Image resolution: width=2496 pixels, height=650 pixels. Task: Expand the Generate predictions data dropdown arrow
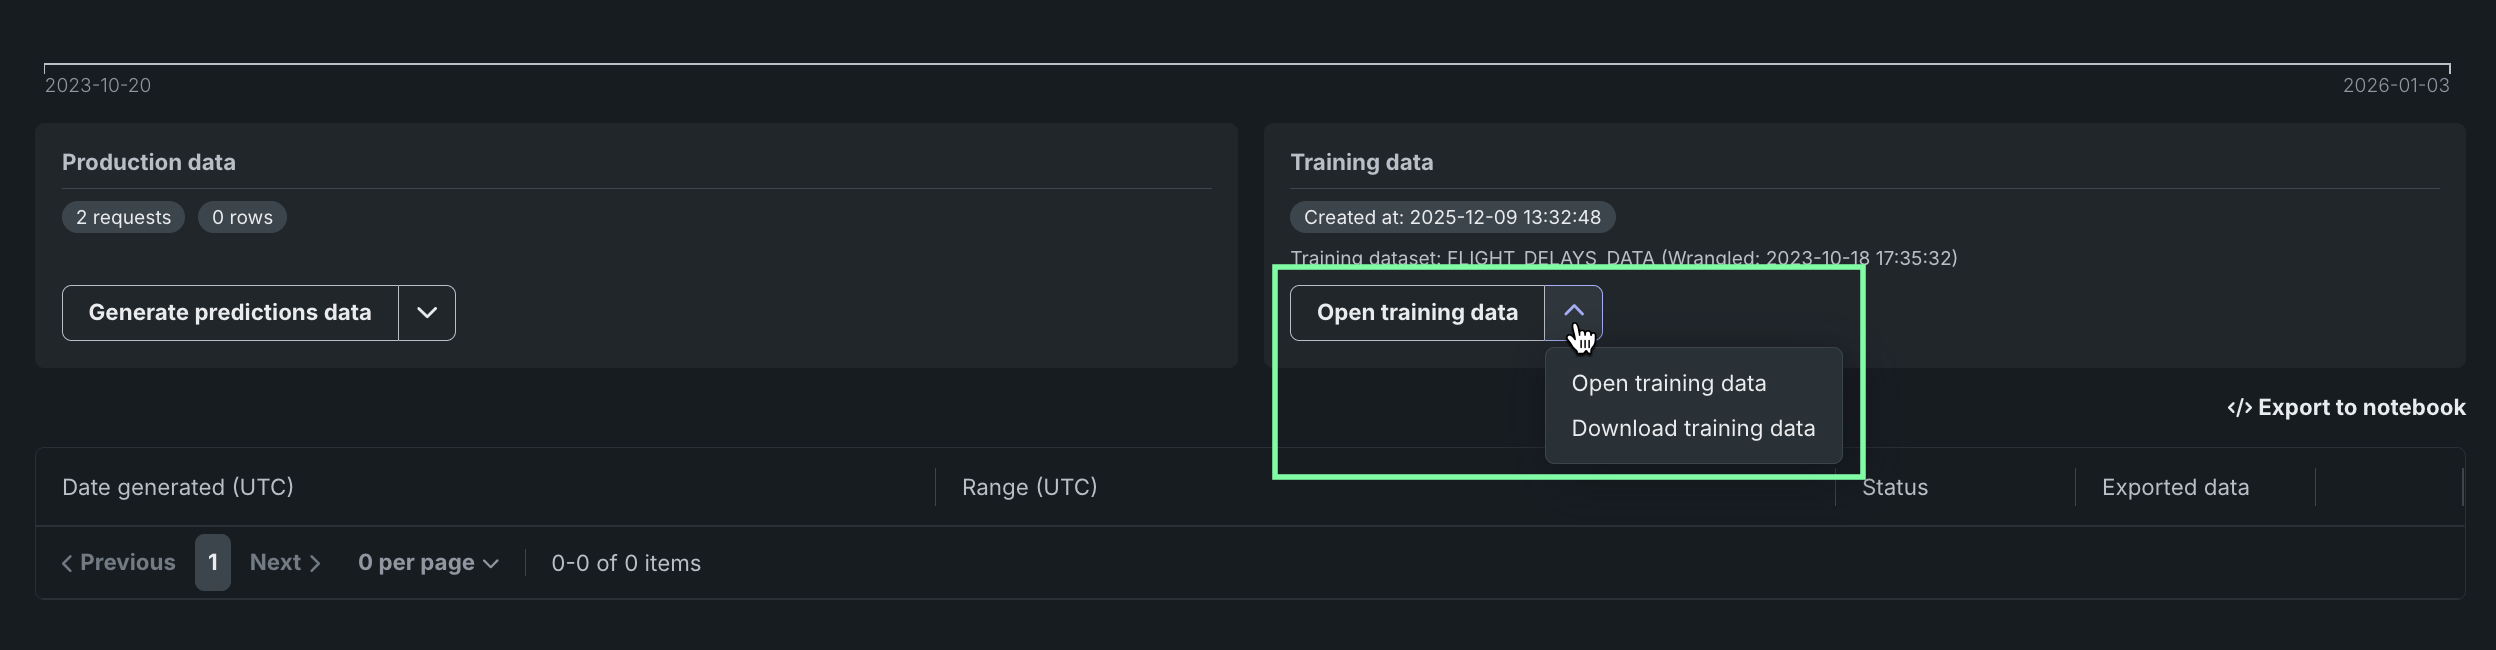click(x=427, y=313)
